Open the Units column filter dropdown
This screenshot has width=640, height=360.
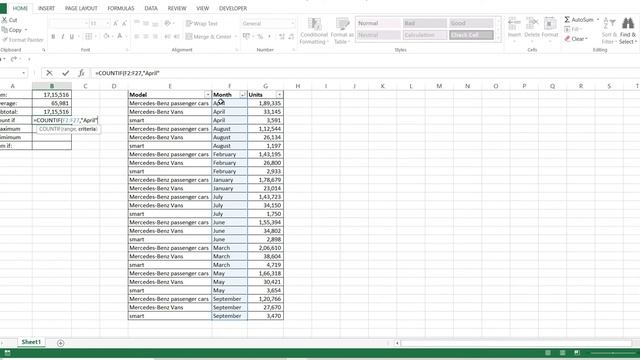click(279, 95)
